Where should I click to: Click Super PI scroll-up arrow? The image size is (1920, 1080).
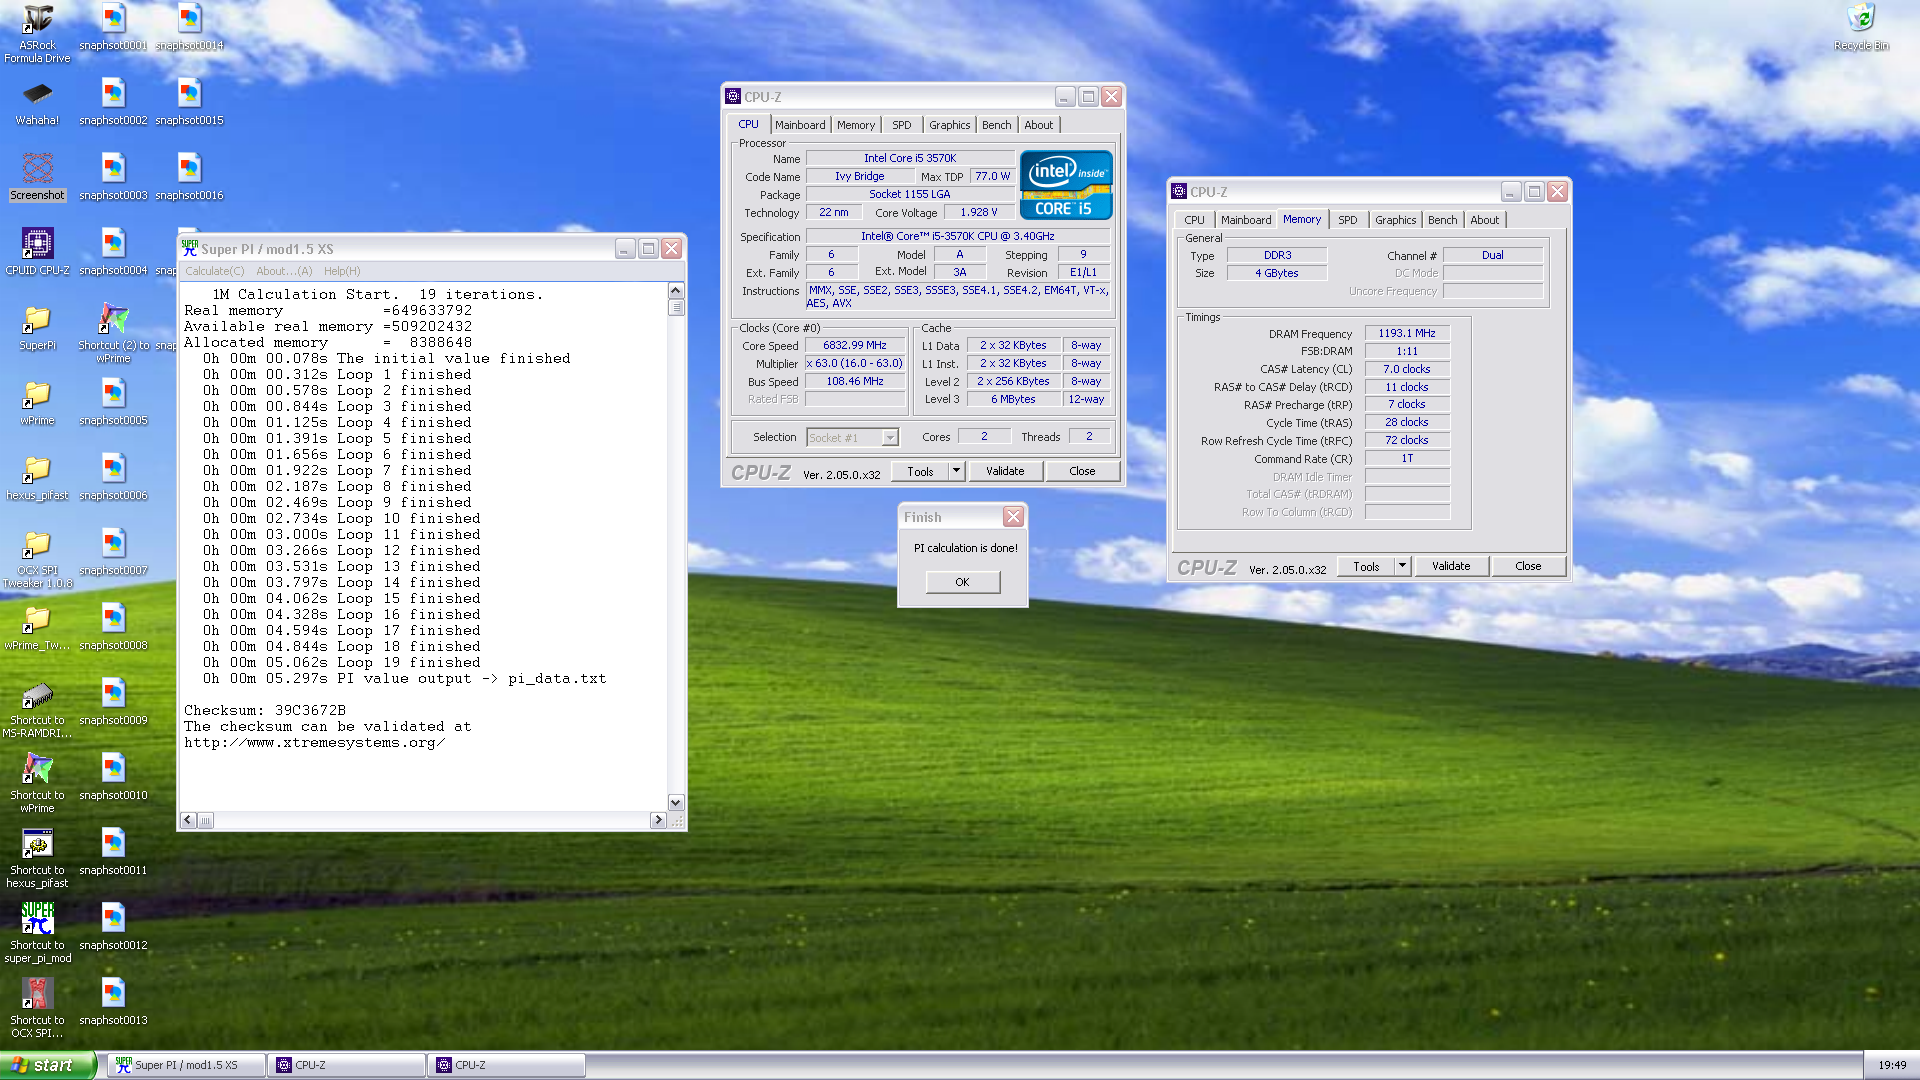(676, 291)
